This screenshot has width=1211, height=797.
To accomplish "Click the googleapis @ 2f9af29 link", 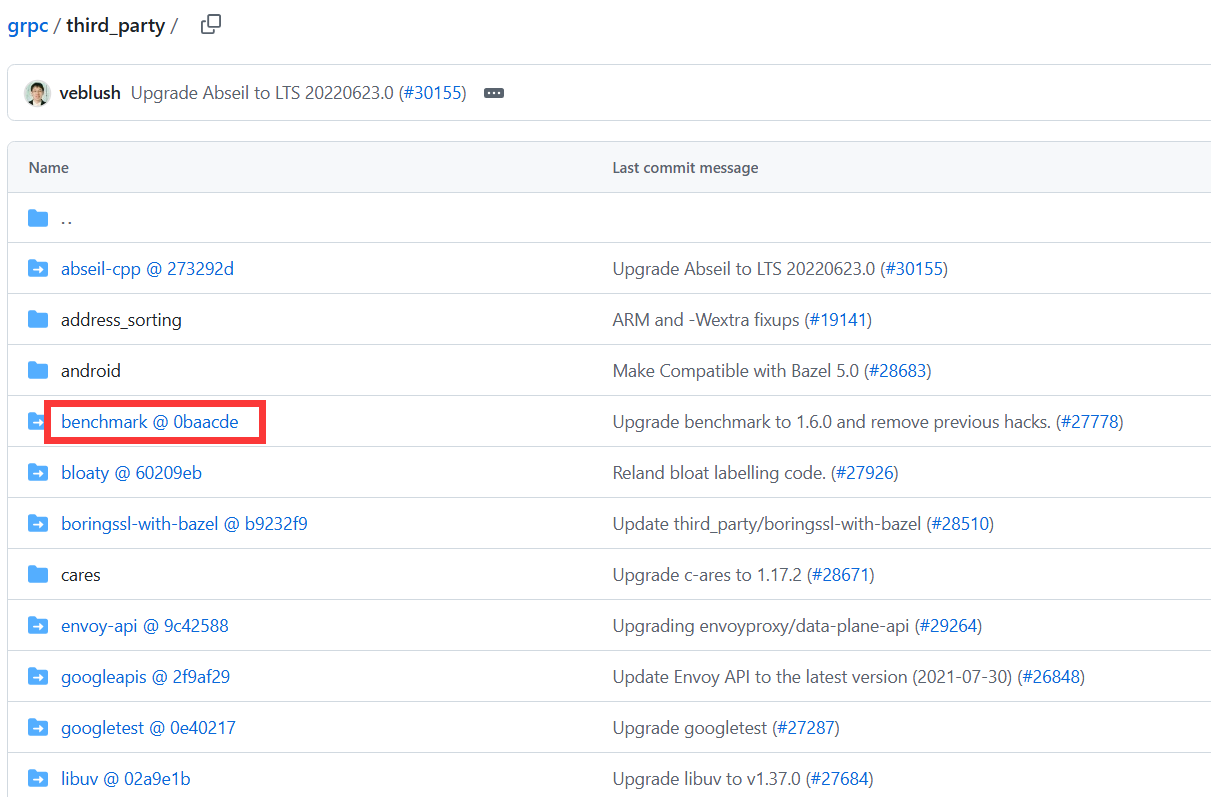I will [145, 676].
